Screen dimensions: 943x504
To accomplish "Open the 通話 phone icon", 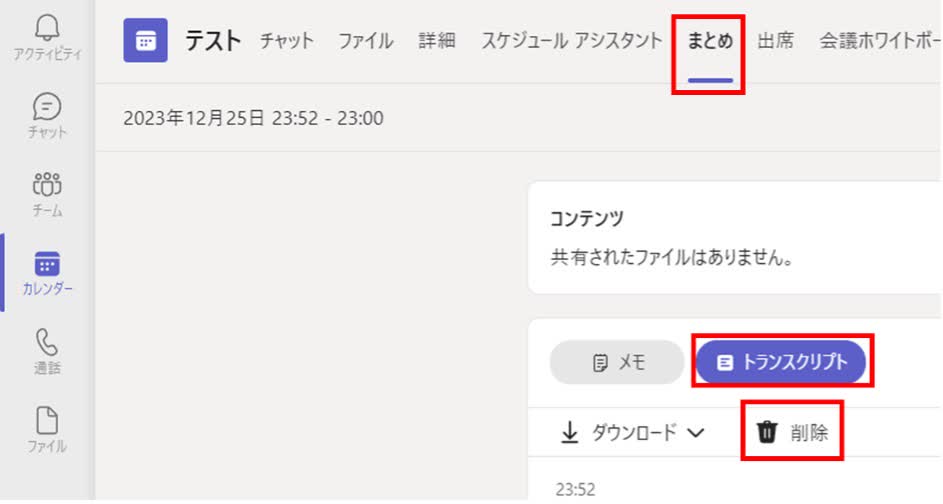I will coord(47,342).
